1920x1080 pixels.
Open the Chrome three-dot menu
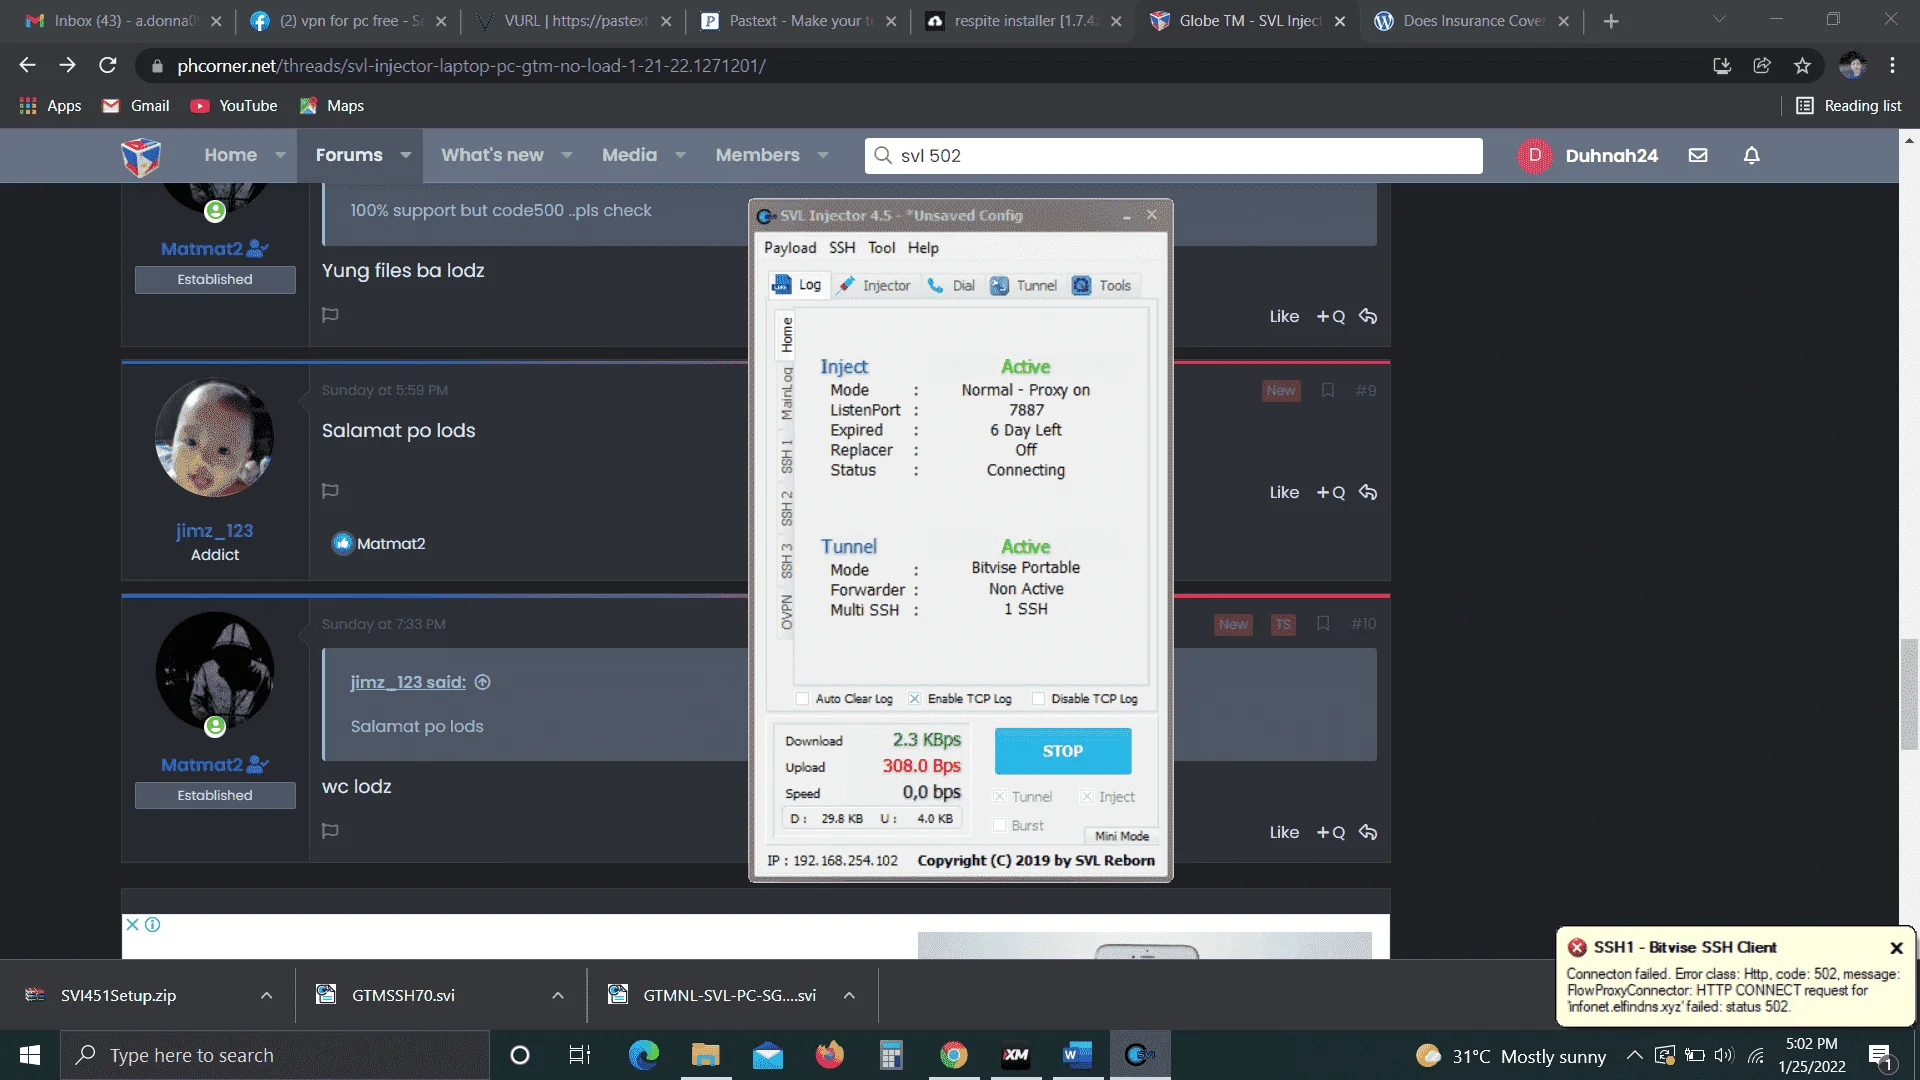1892,66
